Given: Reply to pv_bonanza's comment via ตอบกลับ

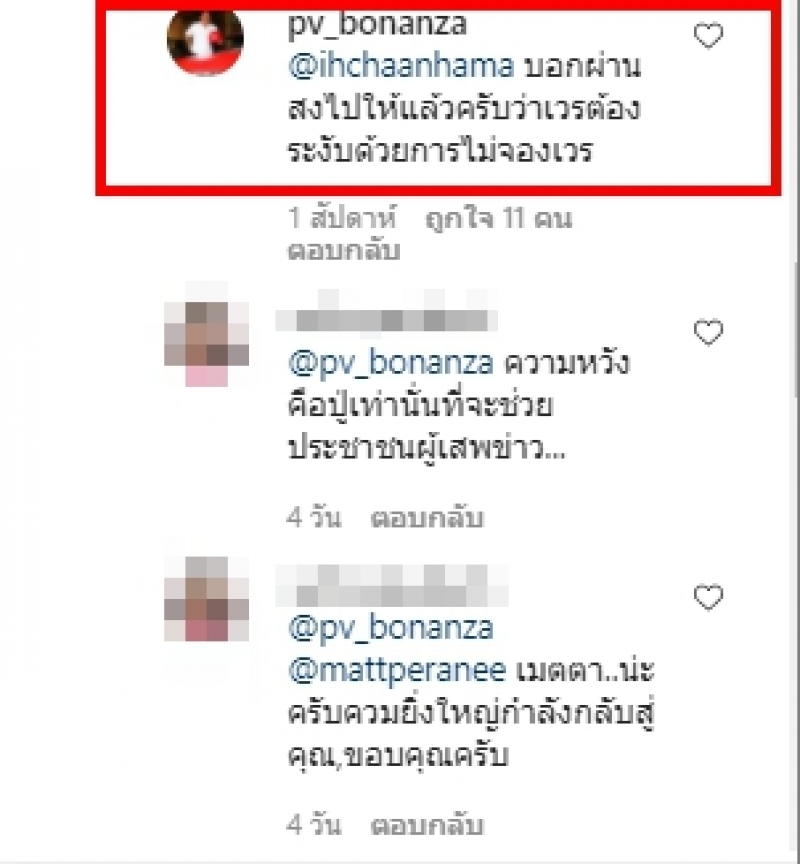Looking at the screenshot, I should coord(344,251).
